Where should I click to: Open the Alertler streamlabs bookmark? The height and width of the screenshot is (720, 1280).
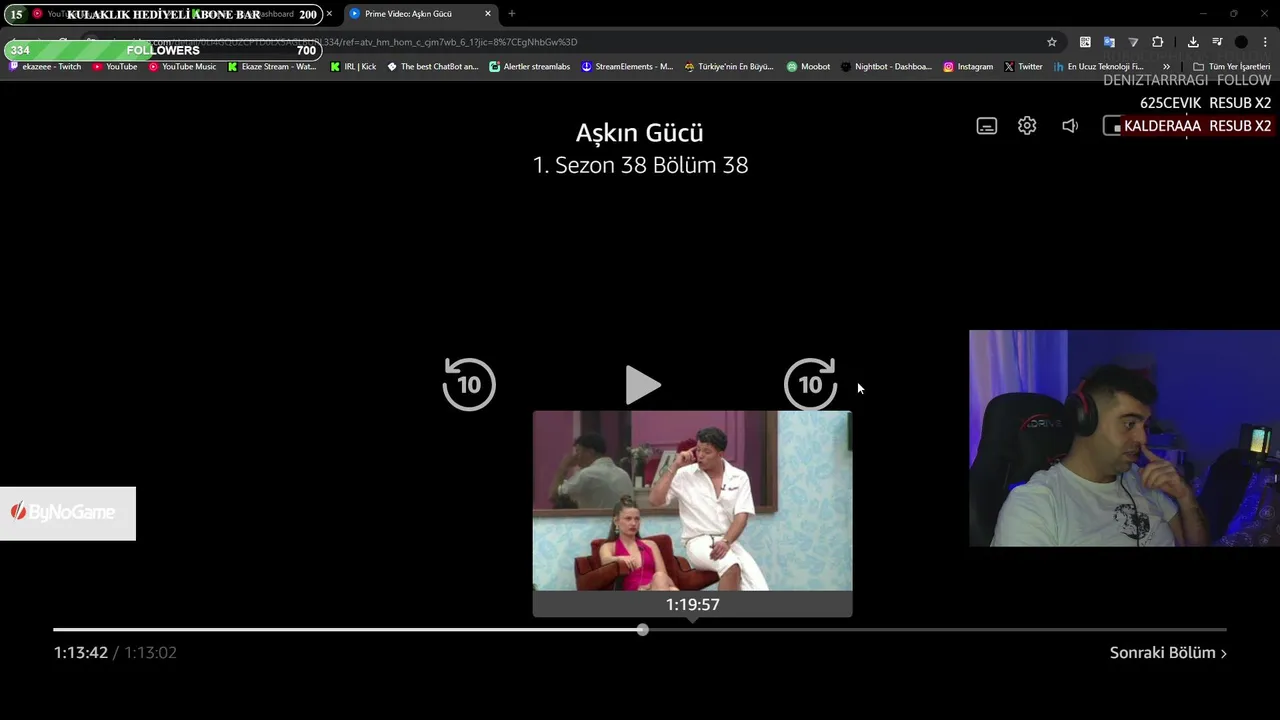[530, 67]
